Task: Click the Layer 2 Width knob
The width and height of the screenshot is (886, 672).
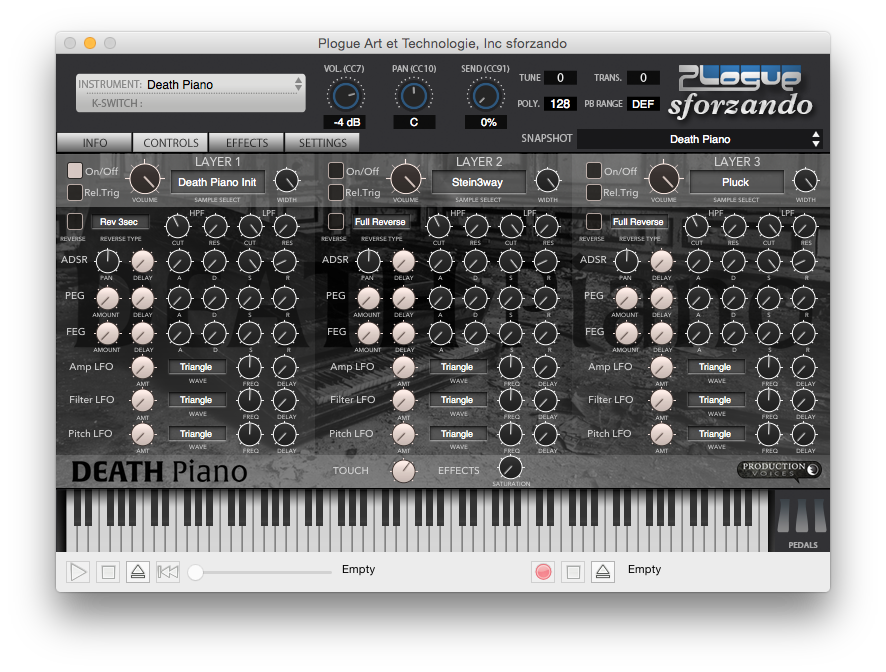Action: tap(548, 181)
